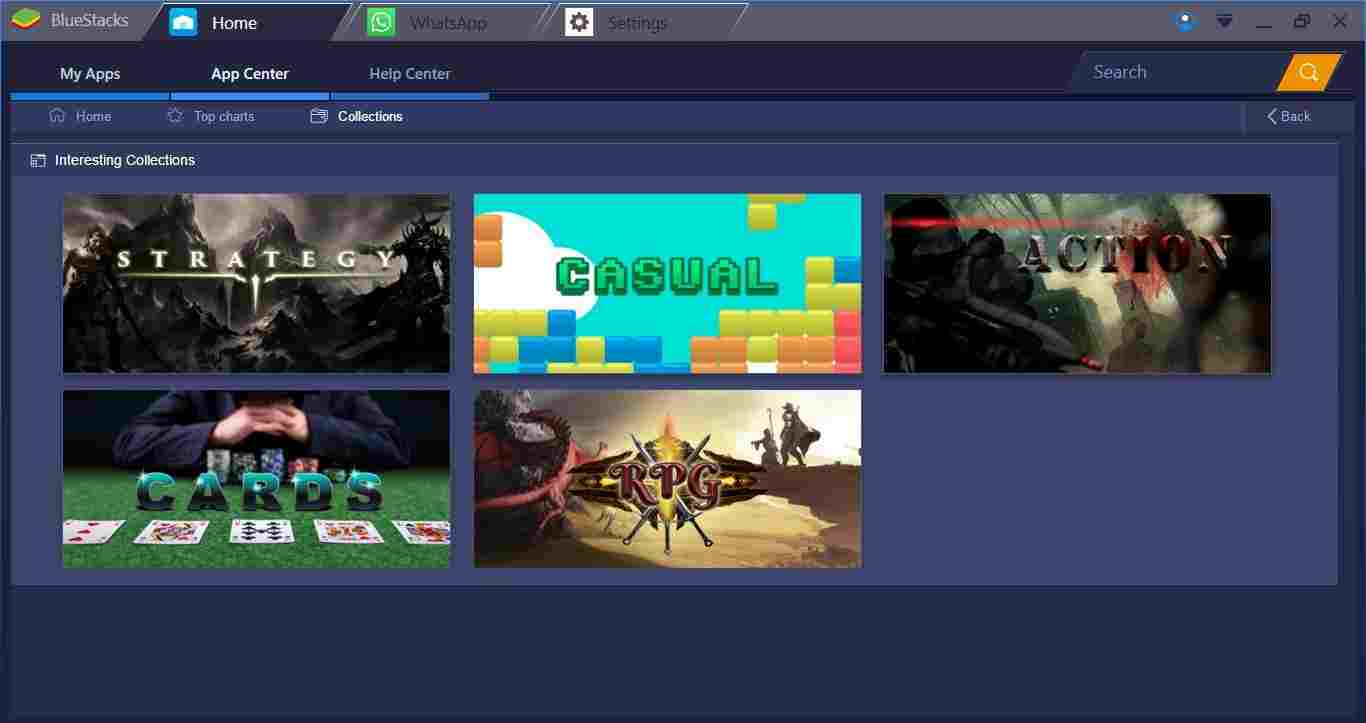The image size is (1366, 723).
Task: Click the orange search magnifier button
Action: click(x=1308, y=72)
